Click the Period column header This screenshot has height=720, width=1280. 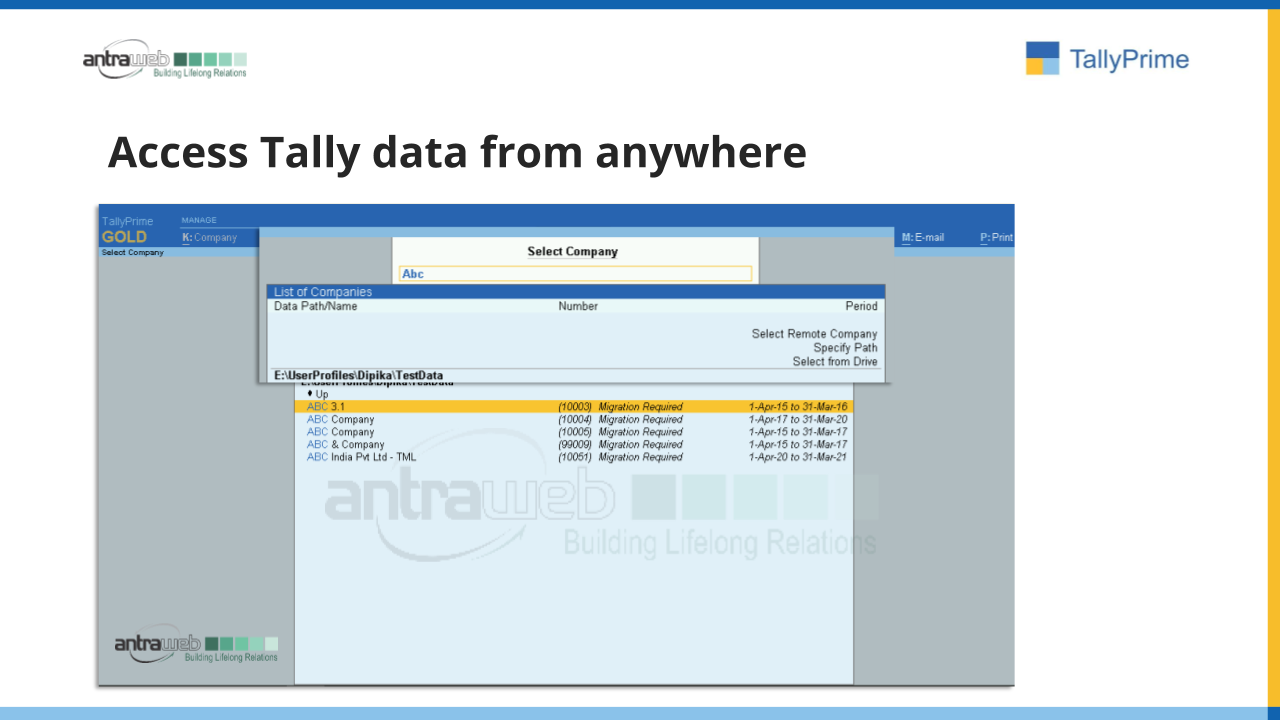[861, 306]
